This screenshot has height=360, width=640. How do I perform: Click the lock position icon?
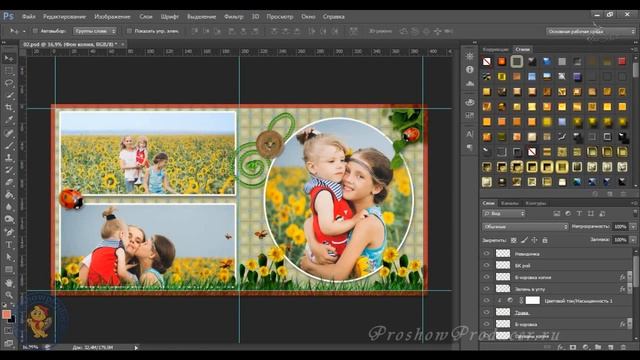point(534,240)
